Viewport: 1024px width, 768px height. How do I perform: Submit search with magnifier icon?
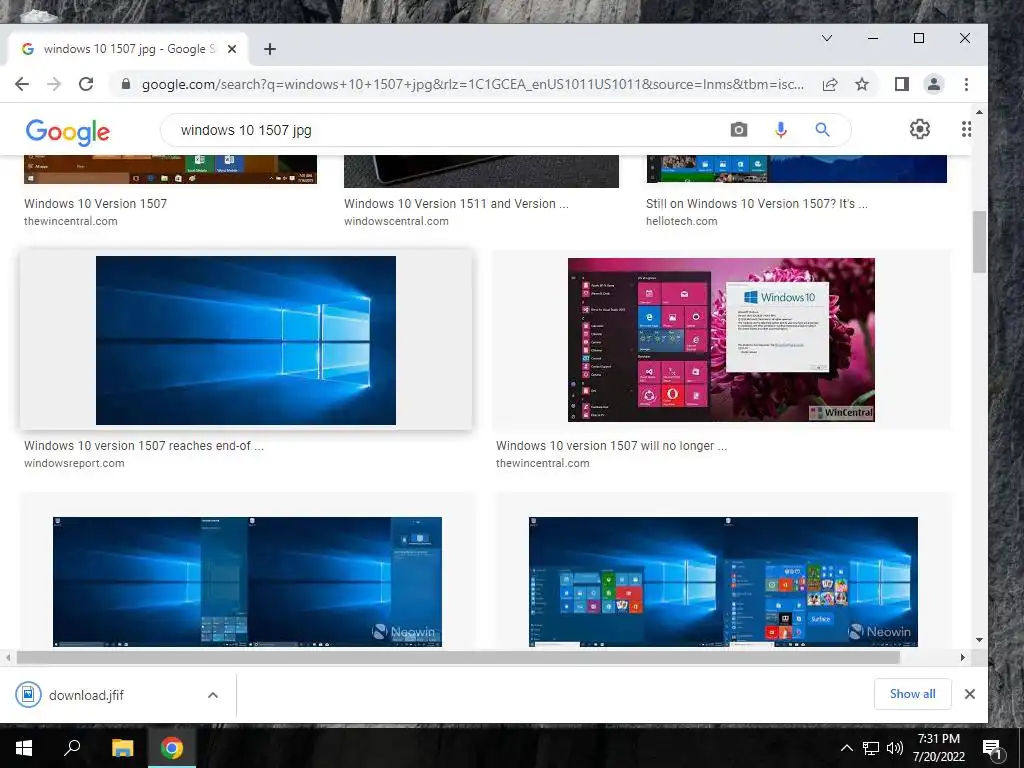tap(822, 130)
